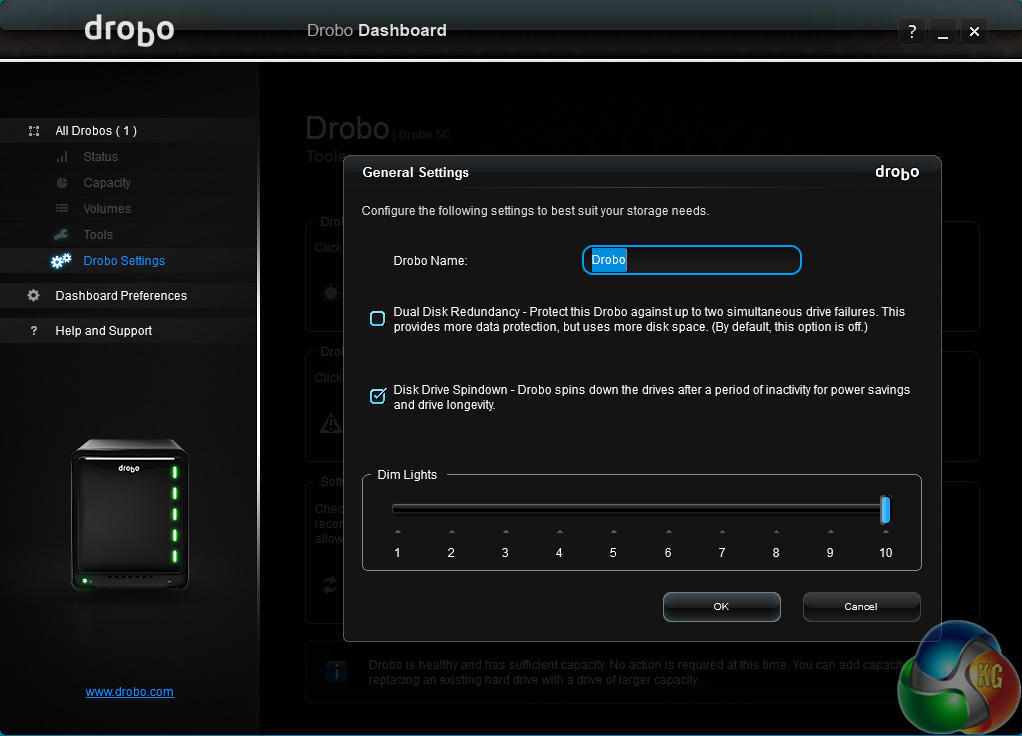
Task: Click the Capacity pie chart icon
Action: coord(62,183)
